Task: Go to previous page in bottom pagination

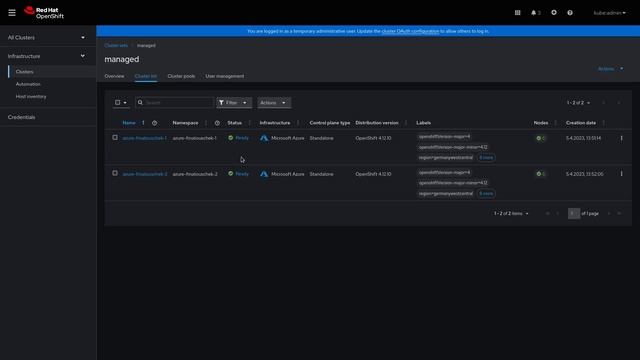Action: coord(558,213)
